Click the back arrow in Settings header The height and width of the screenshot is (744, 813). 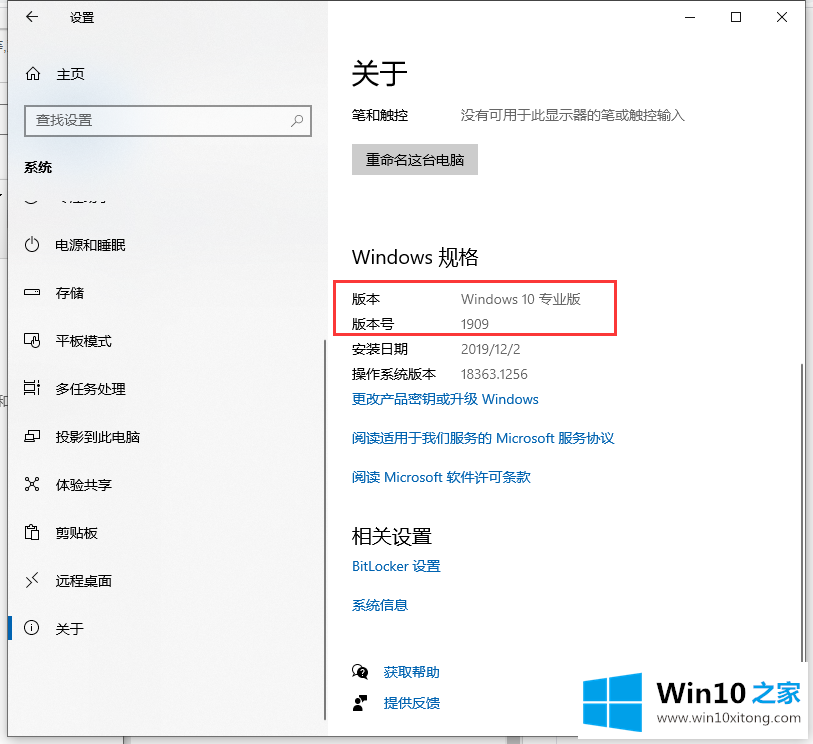pos(32,17)
